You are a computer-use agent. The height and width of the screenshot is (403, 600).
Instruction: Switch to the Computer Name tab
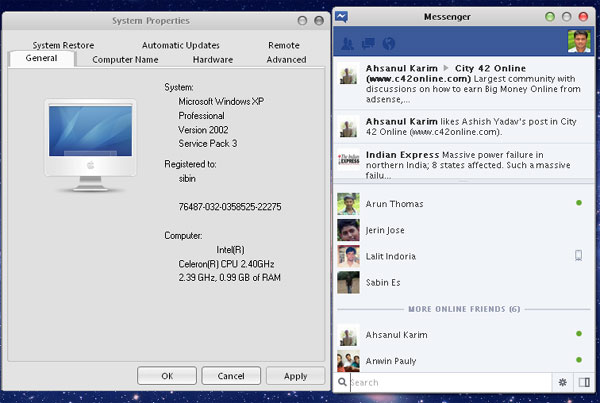point(125,60)
